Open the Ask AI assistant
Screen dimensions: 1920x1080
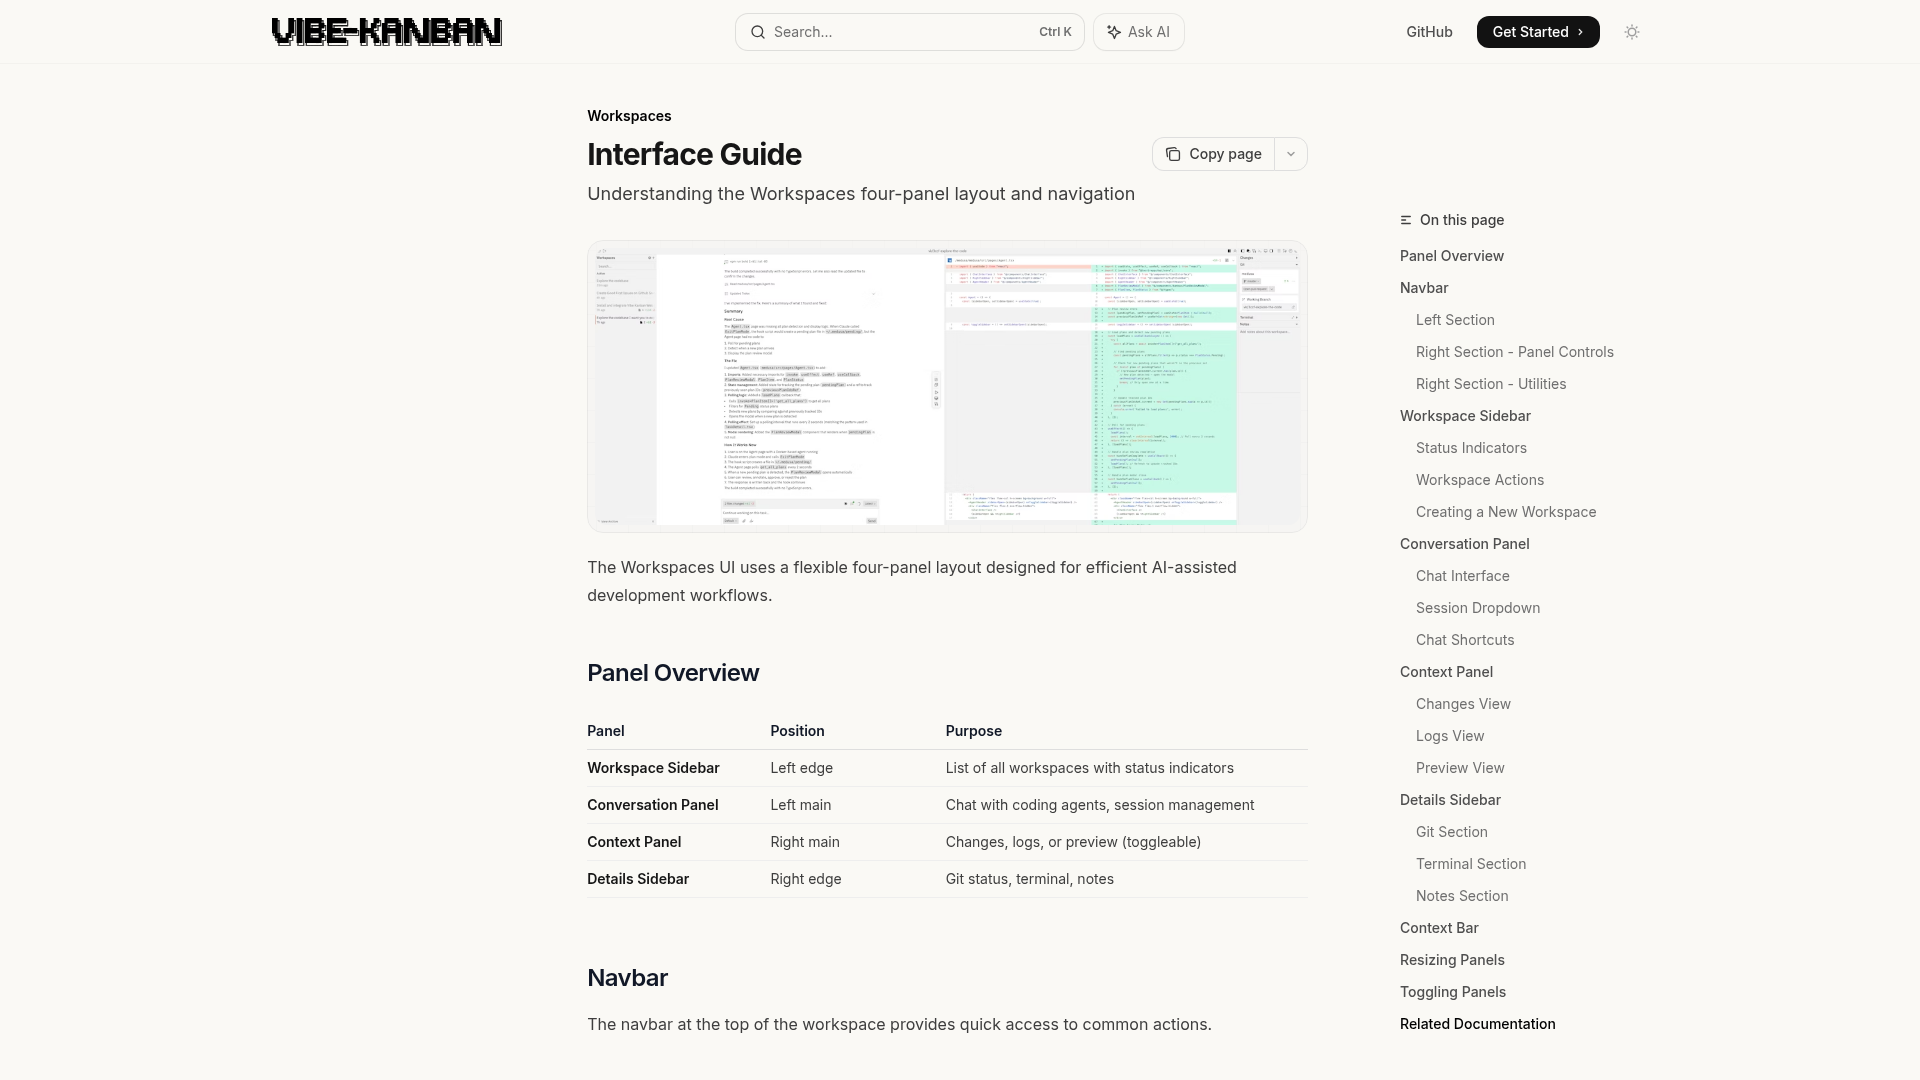point(1138,32)
